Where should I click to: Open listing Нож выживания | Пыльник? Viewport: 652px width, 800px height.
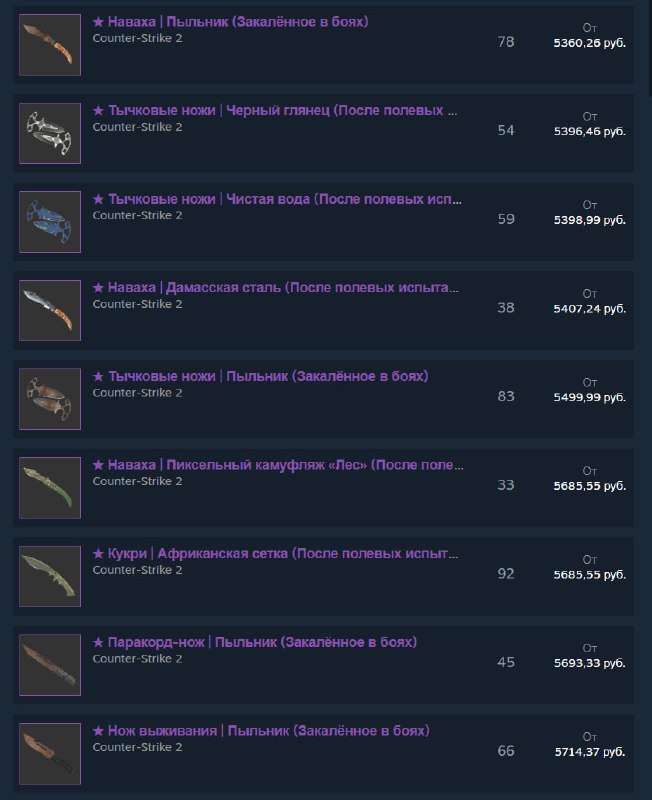coord(261,731)
